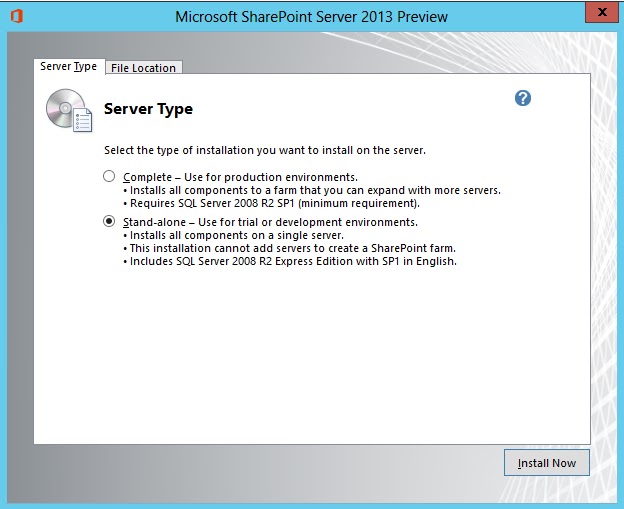Select the Complete installation radio button
The width and height of the screenshot is (624, 509).
(109, 176)
